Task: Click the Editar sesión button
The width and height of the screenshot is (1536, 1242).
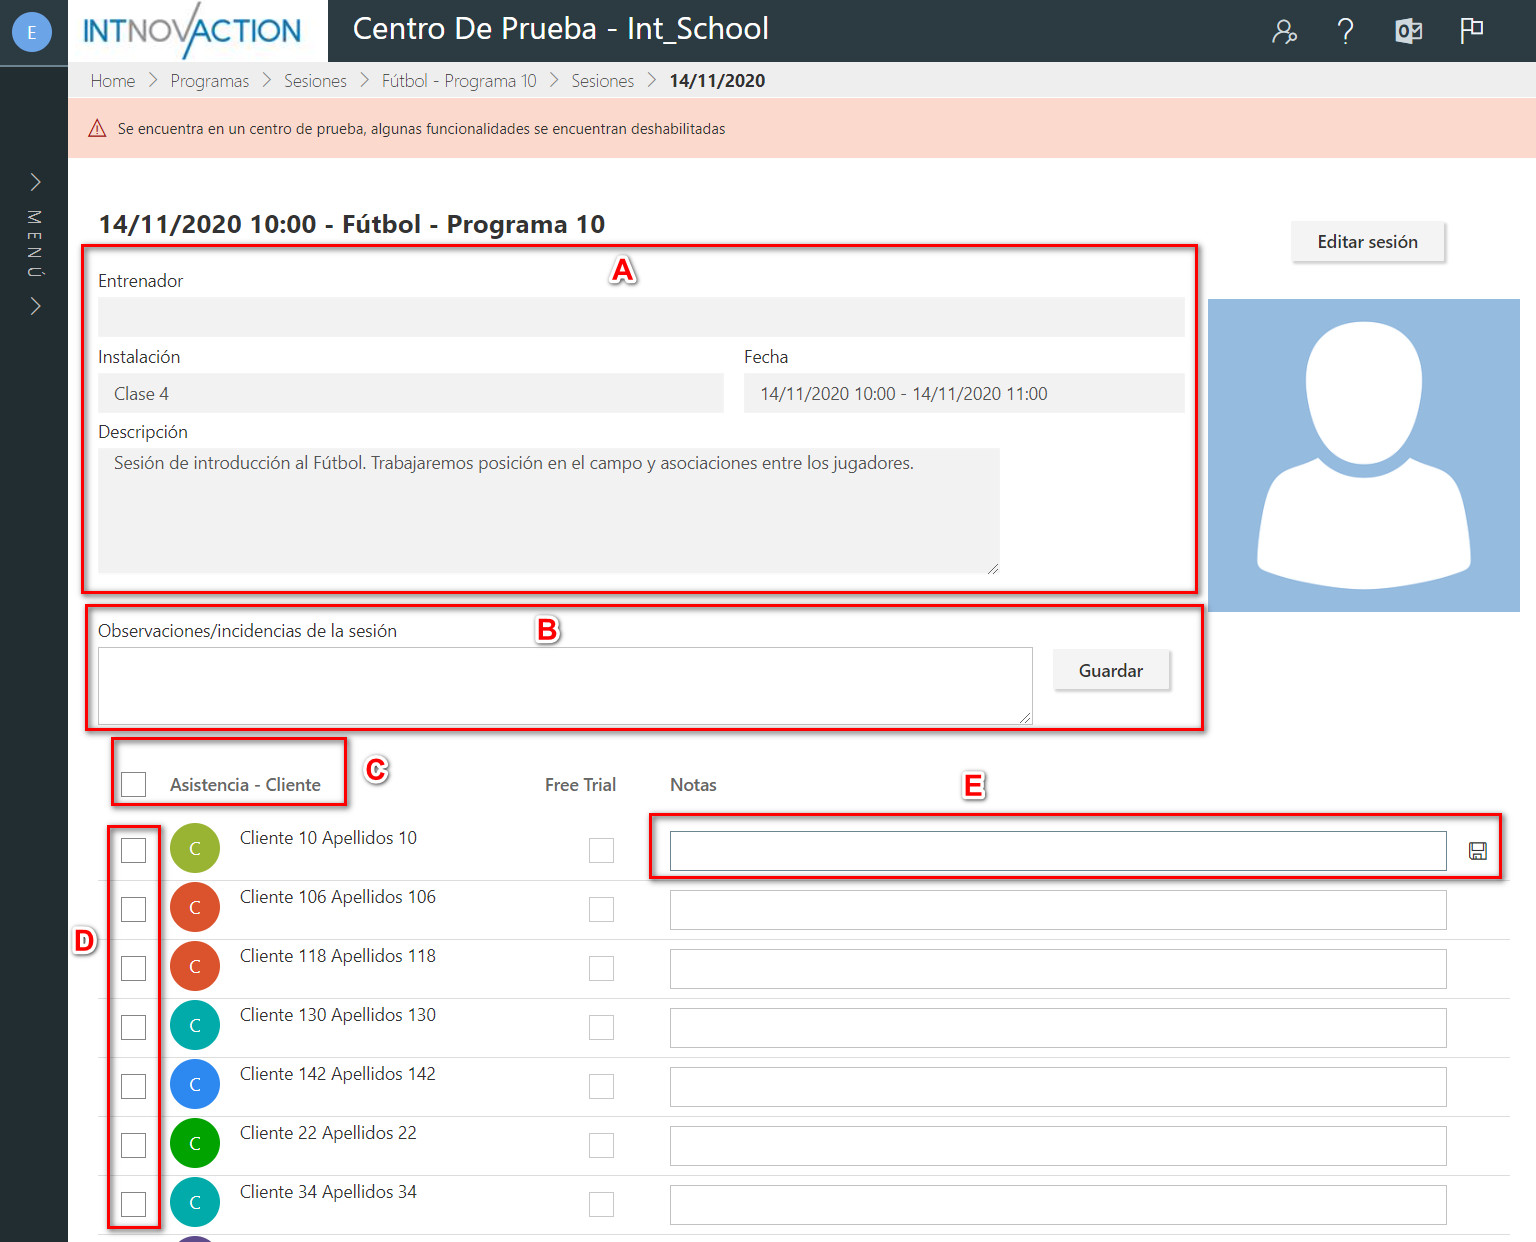Action: coord(1367,241)
